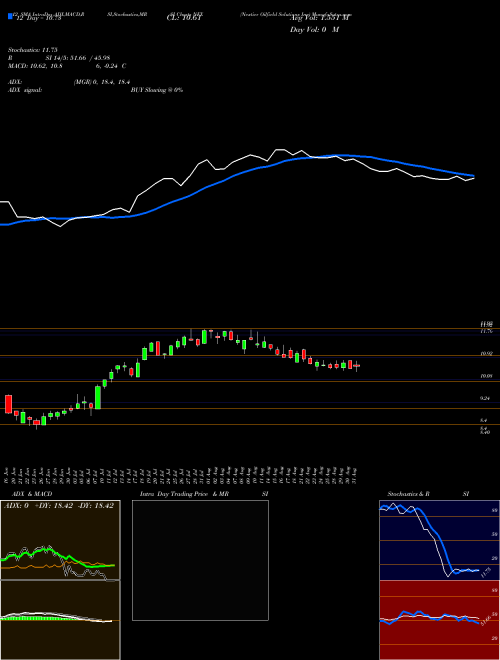The width and height of the screenshot is (500, 660).
Task: Click the blue 12 Day SMA legend square
Action: [10, 16]
